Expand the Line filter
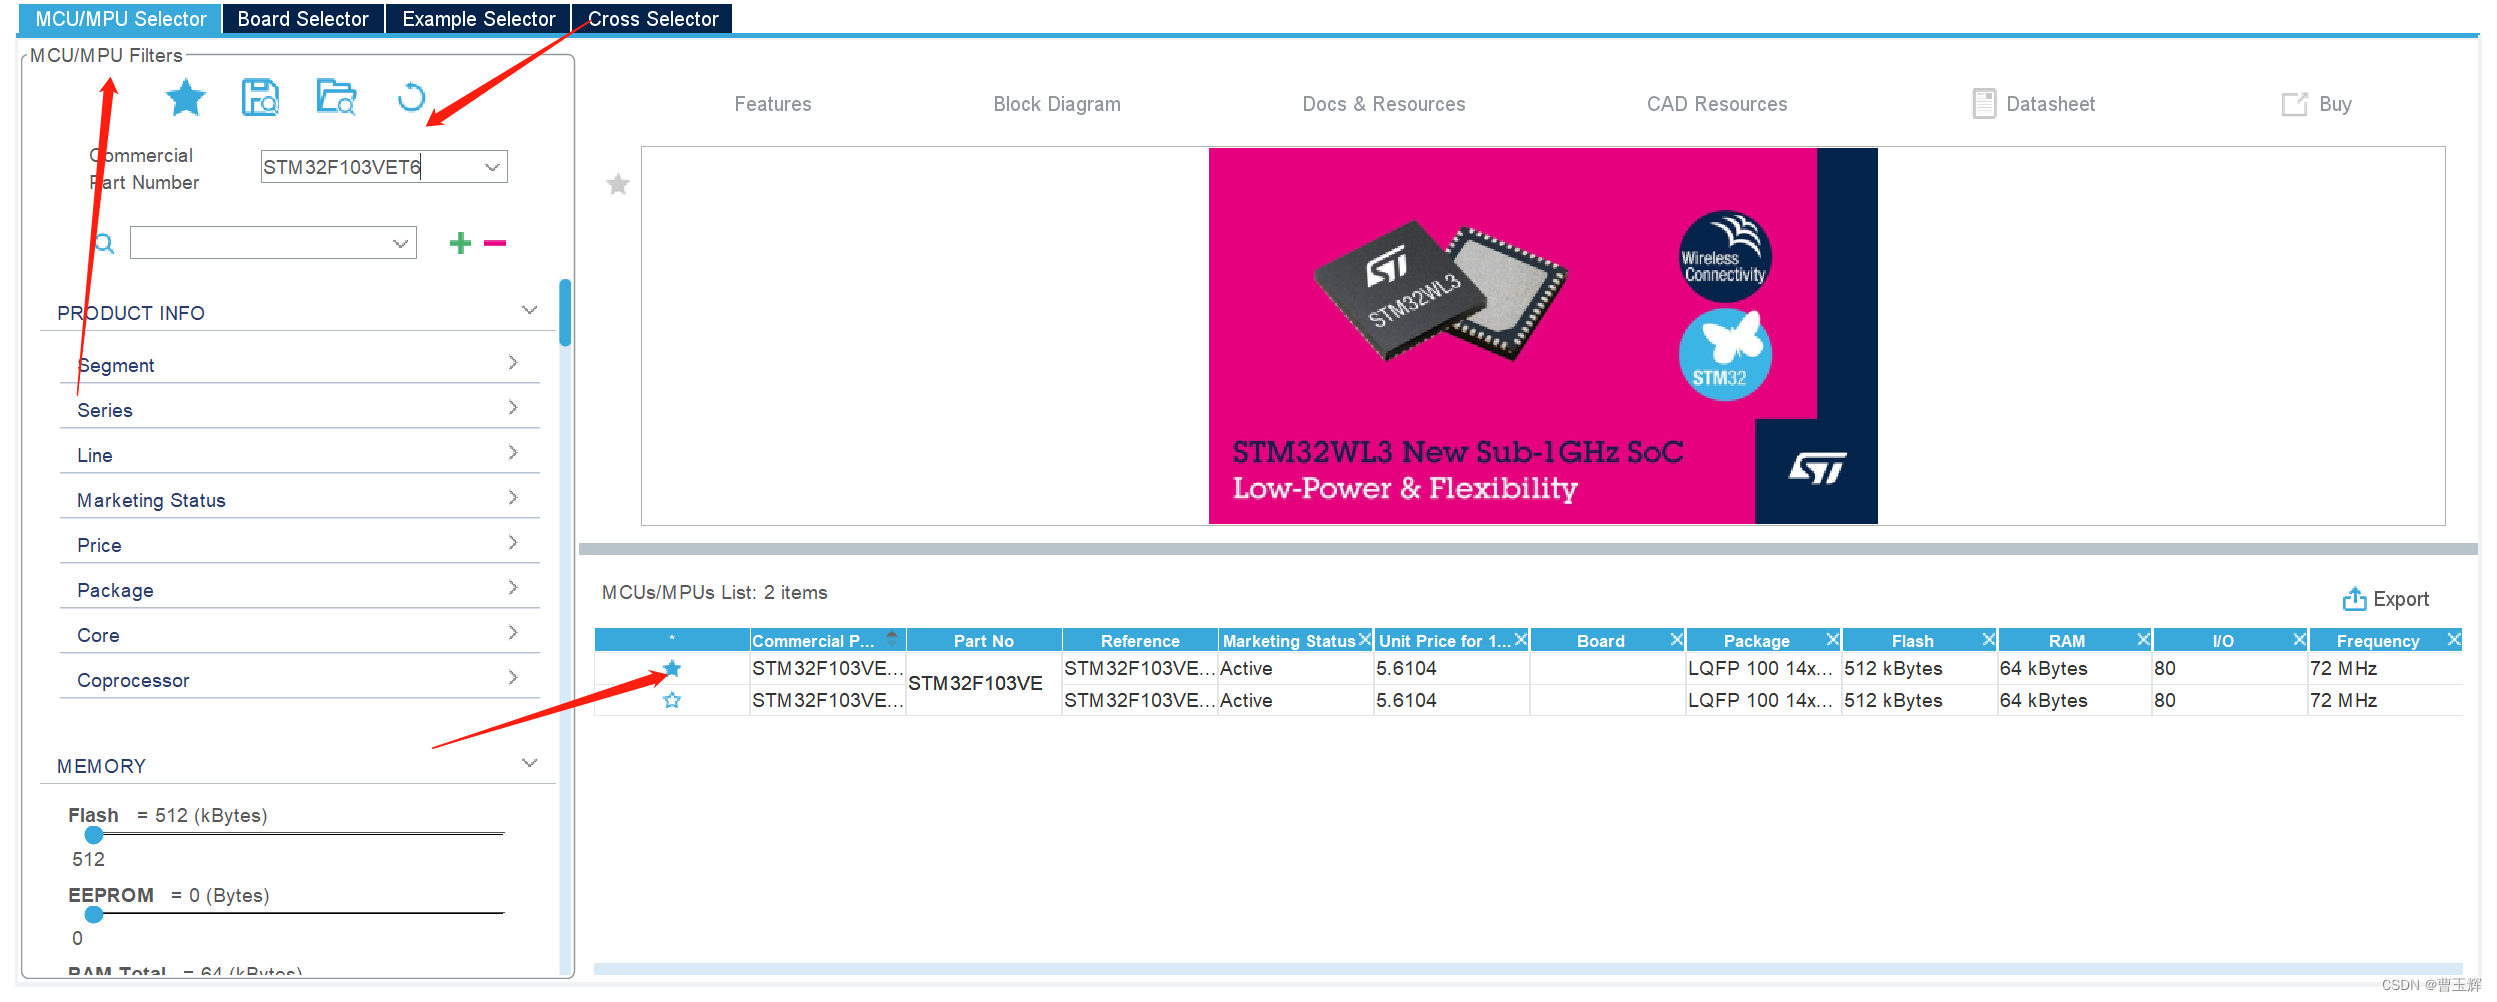This screenshot has width=2497, height=1002. (x=513, y=453)
